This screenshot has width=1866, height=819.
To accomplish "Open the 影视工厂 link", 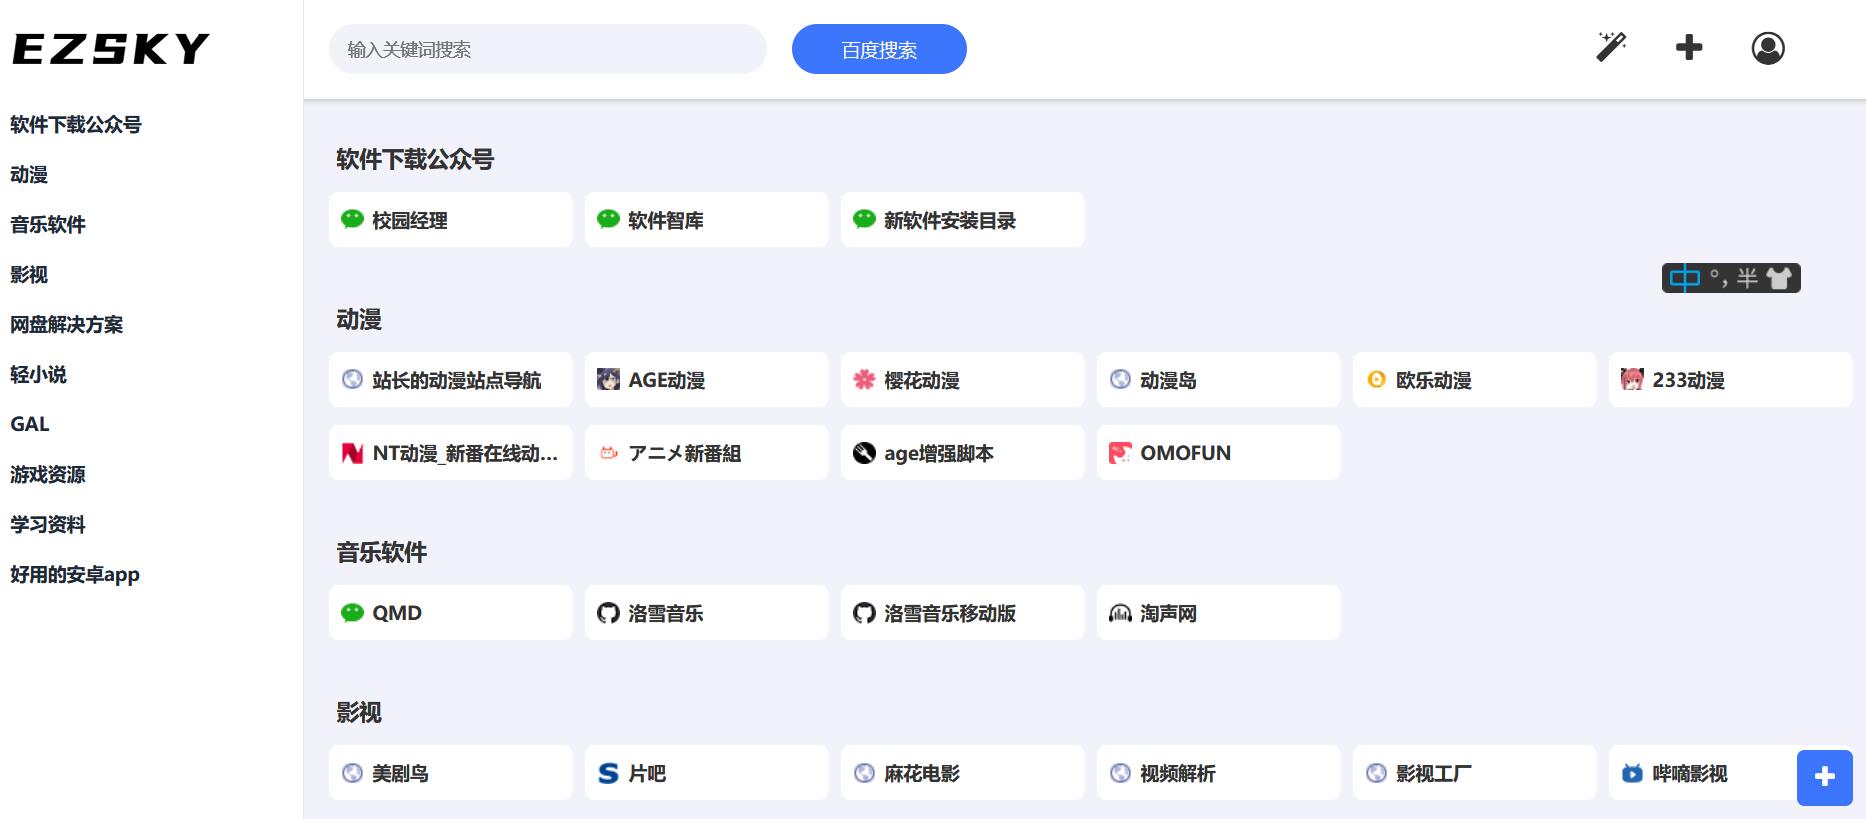I will pyautogui.click(x=1475, y=773).
